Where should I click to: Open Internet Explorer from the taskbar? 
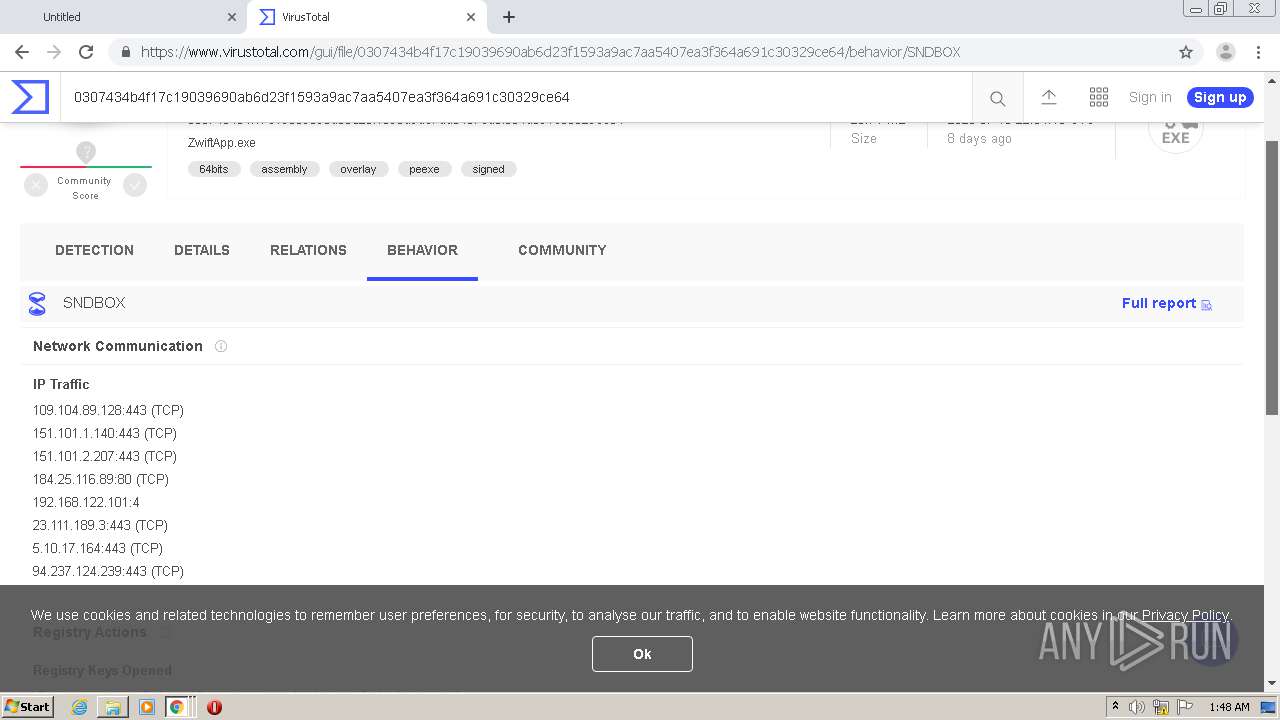tap(79, 707)
